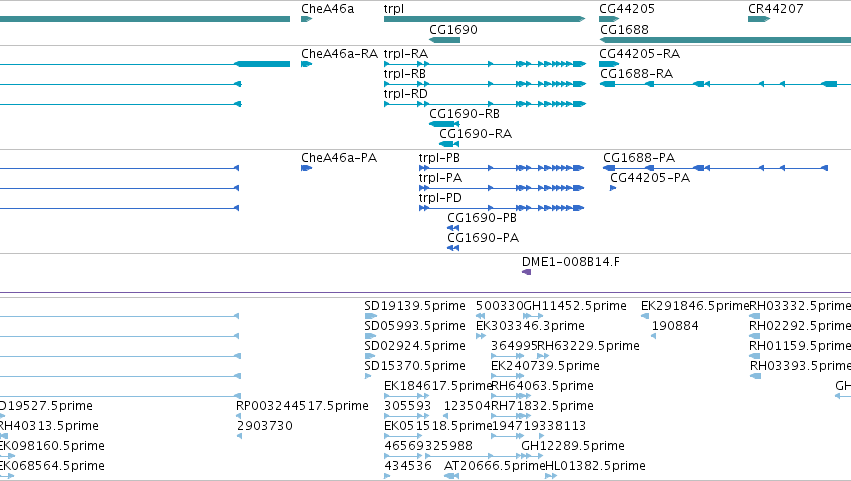Viewport: 851px width, 481px height.
Task: Click the CG44205 gene label
Action: pos(627,9)
